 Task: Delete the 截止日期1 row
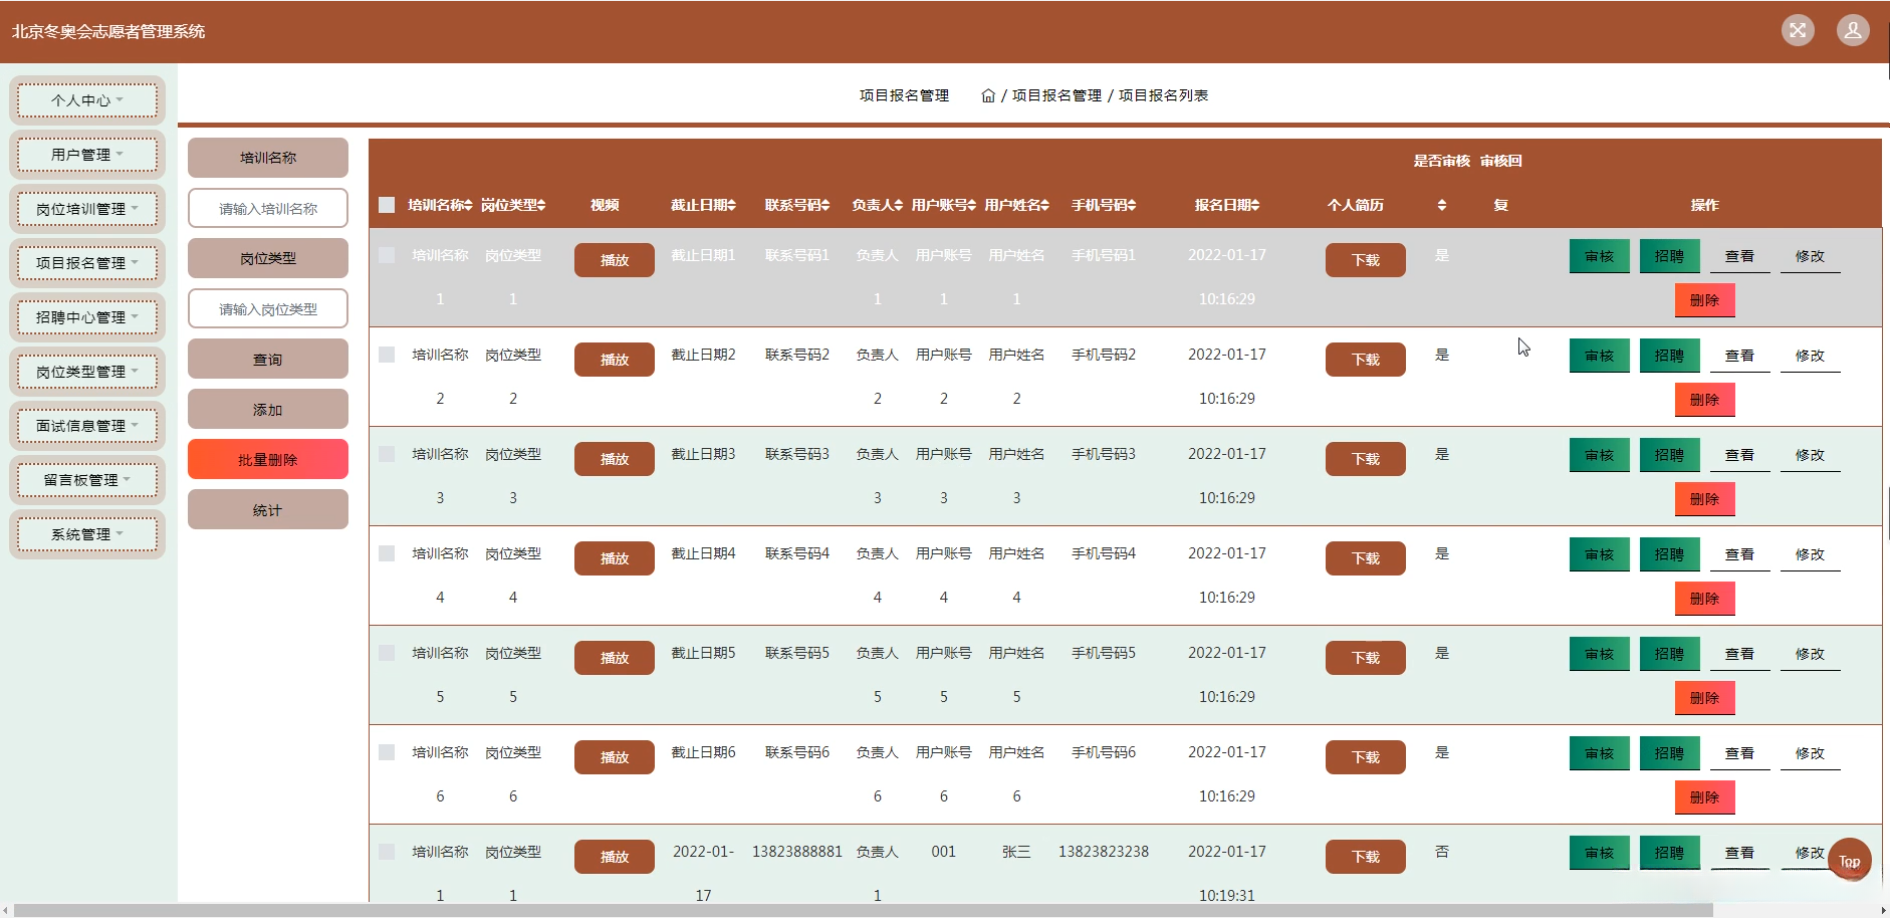point(1704,300)
